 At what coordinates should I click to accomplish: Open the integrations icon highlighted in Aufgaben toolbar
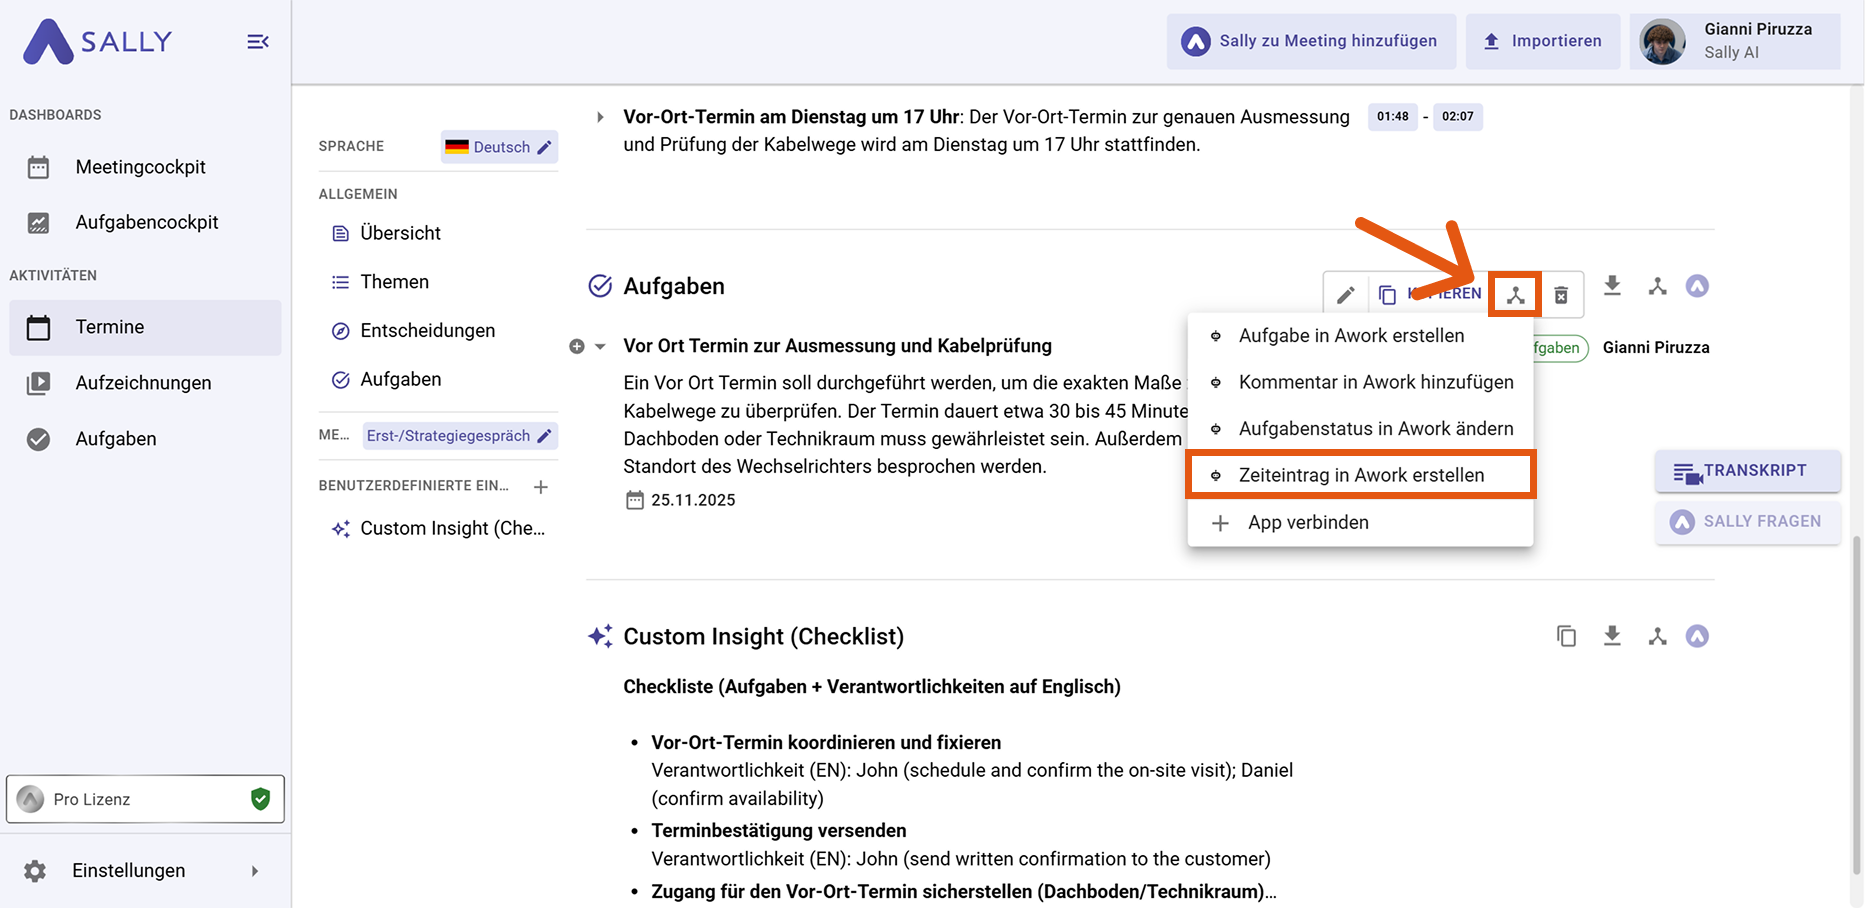tap(1515, 295)
